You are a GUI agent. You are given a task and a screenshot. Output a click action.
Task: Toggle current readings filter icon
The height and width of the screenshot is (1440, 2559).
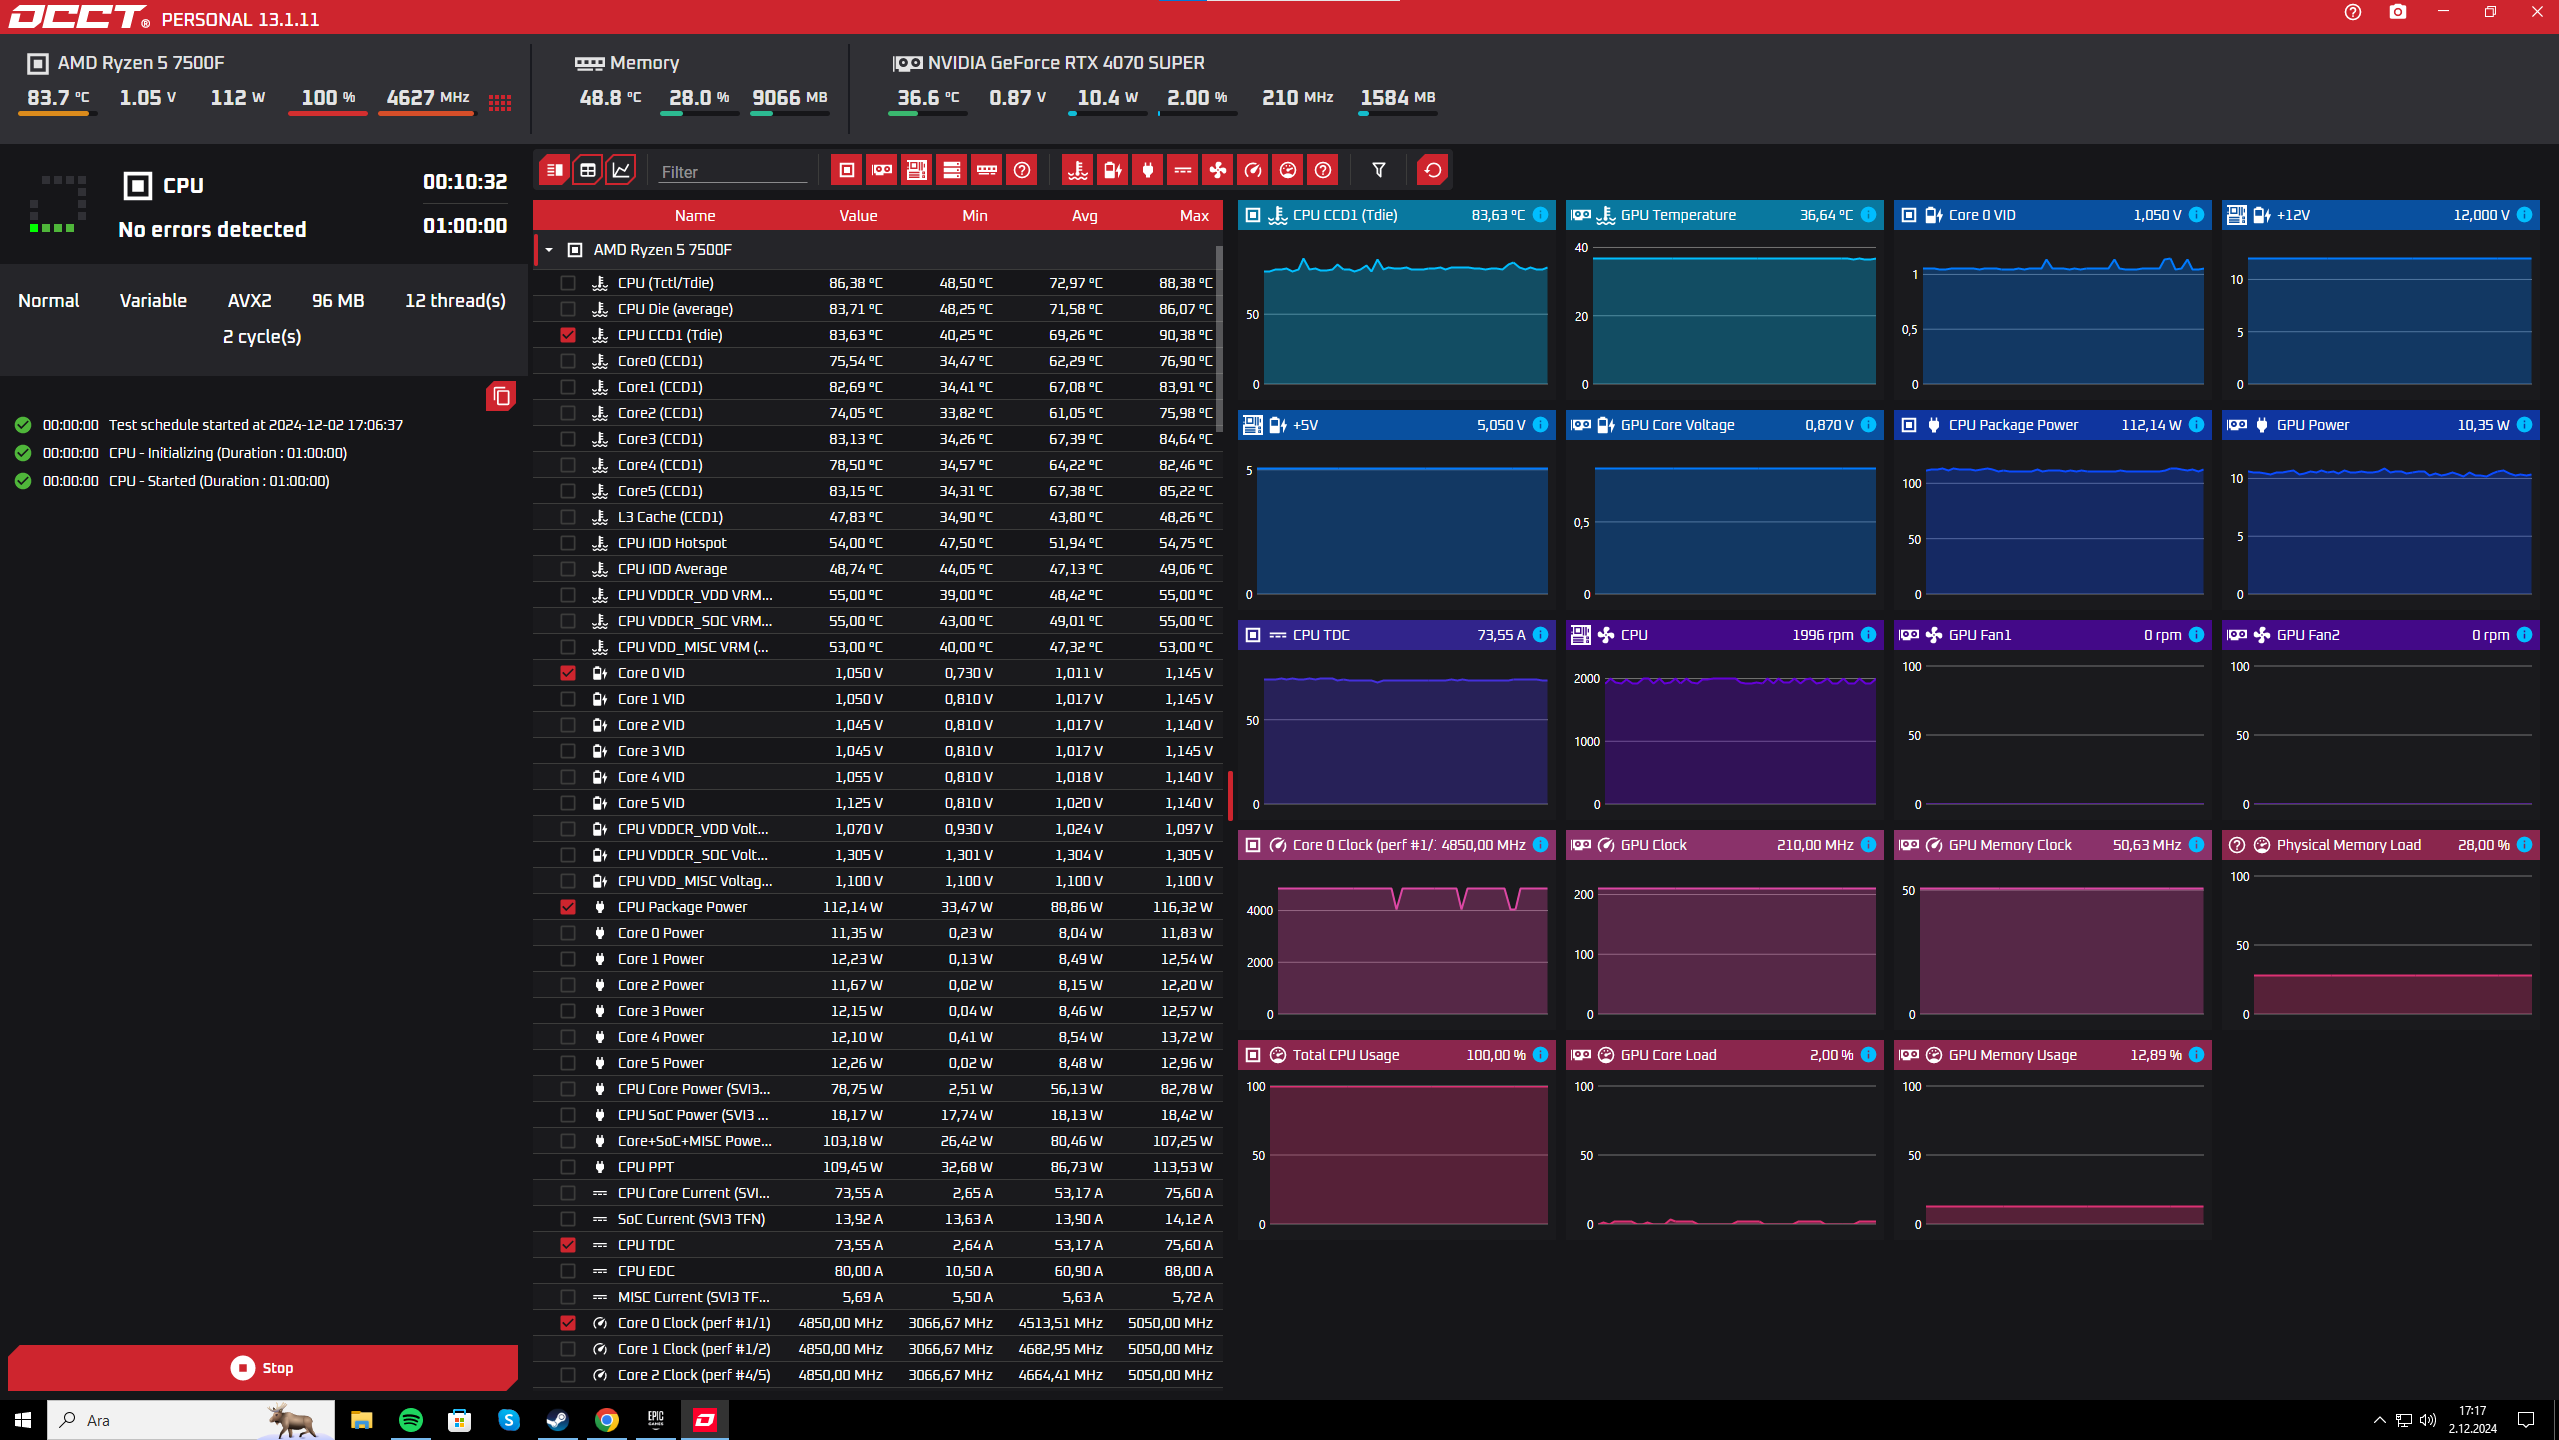point(1183,170)
